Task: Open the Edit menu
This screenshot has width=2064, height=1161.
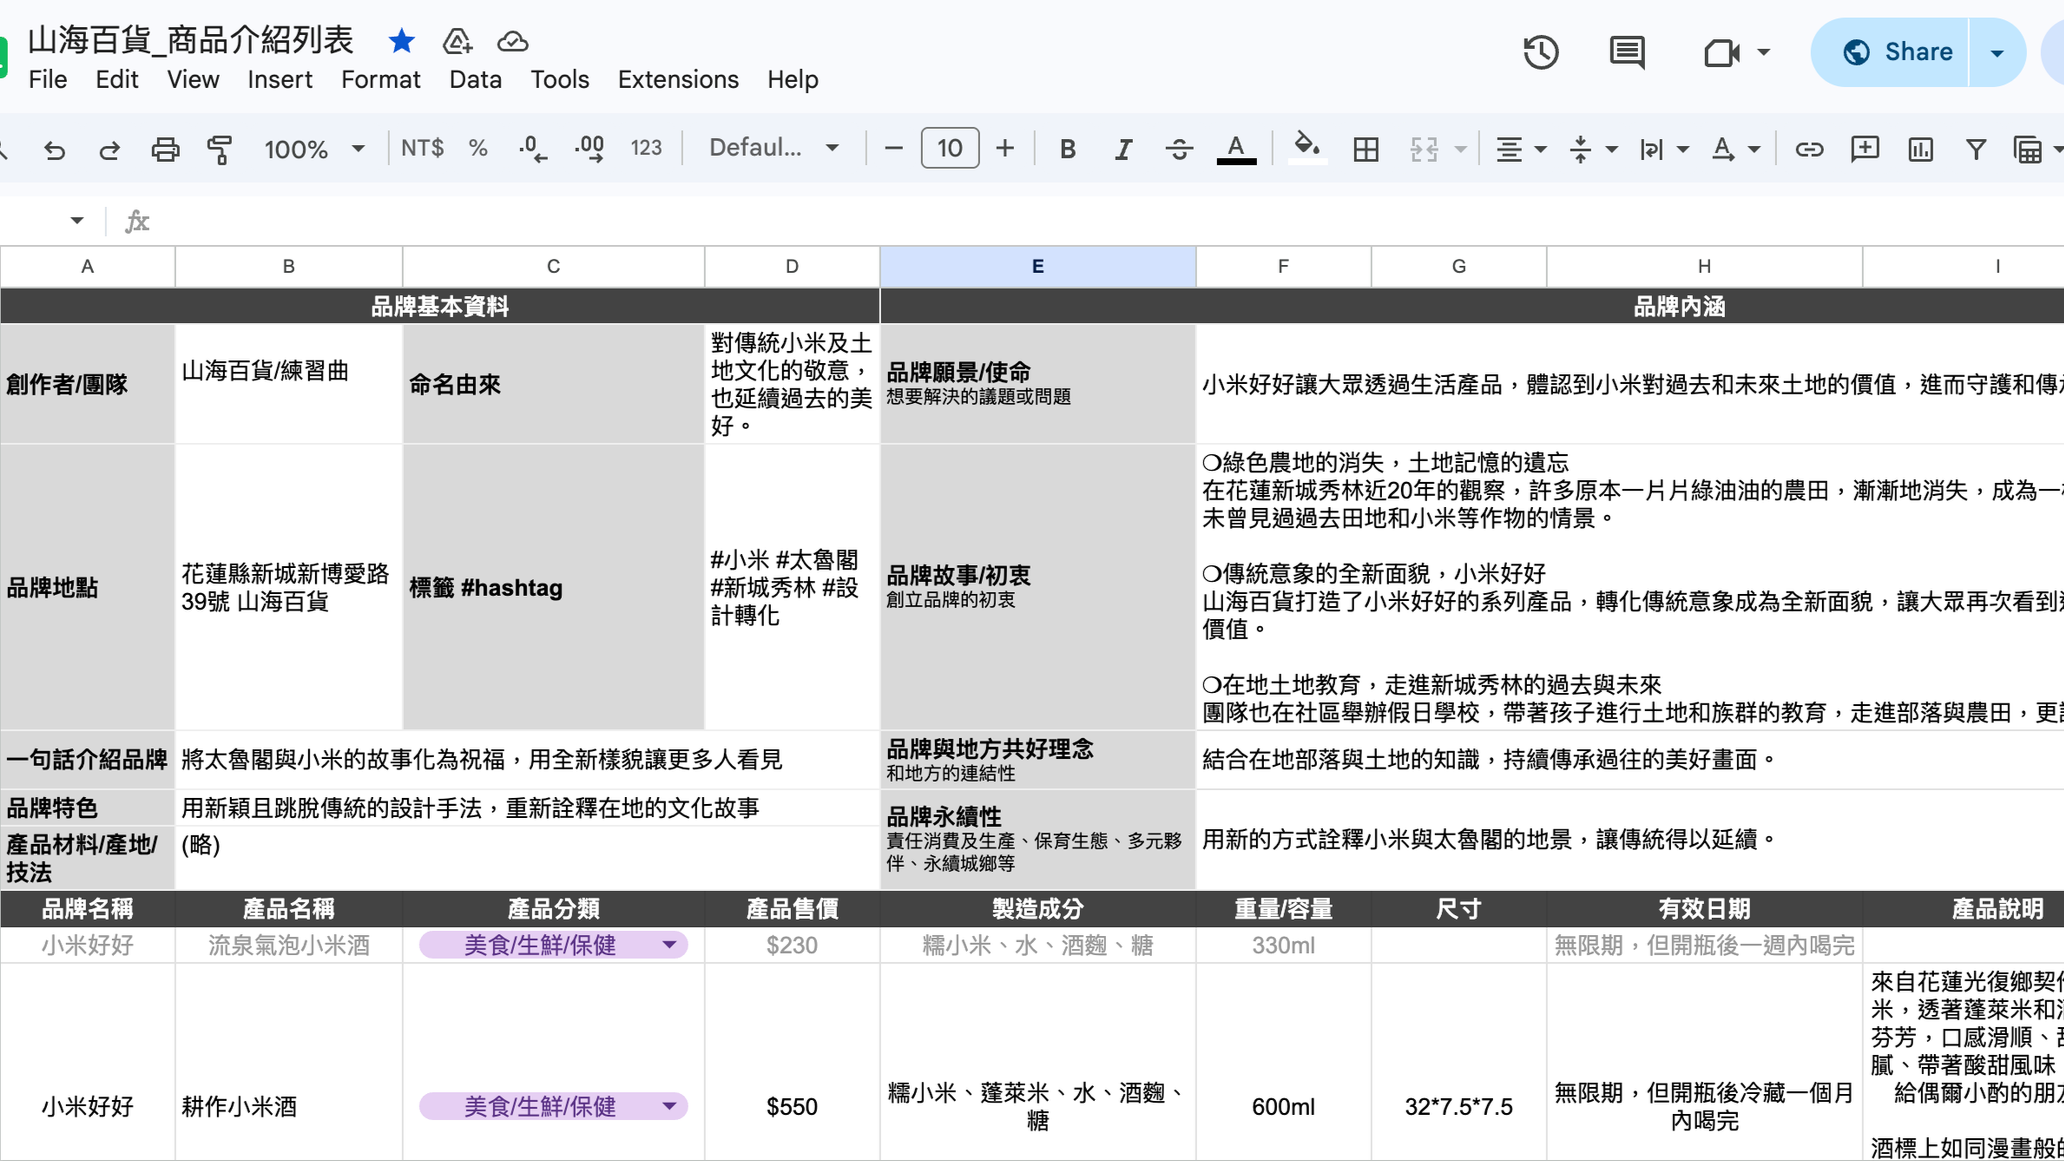Action: (117, 79)
